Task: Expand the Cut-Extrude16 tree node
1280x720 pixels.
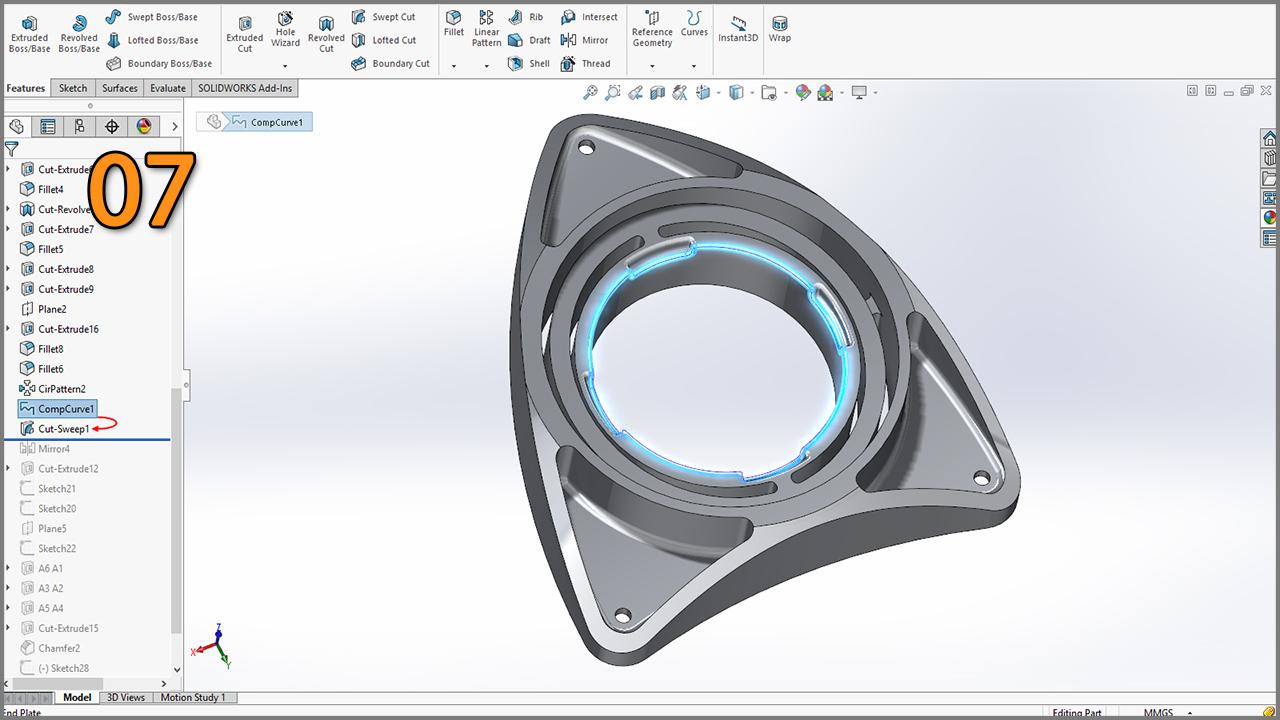Action: [x=9, y=329]
